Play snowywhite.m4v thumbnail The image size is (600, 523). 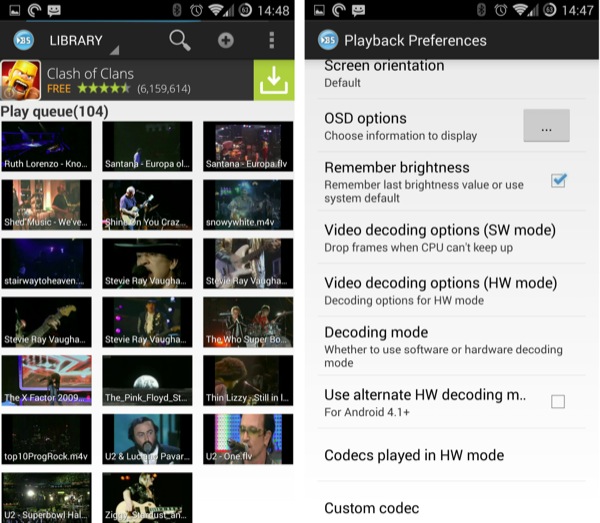(x=248, y=205)
